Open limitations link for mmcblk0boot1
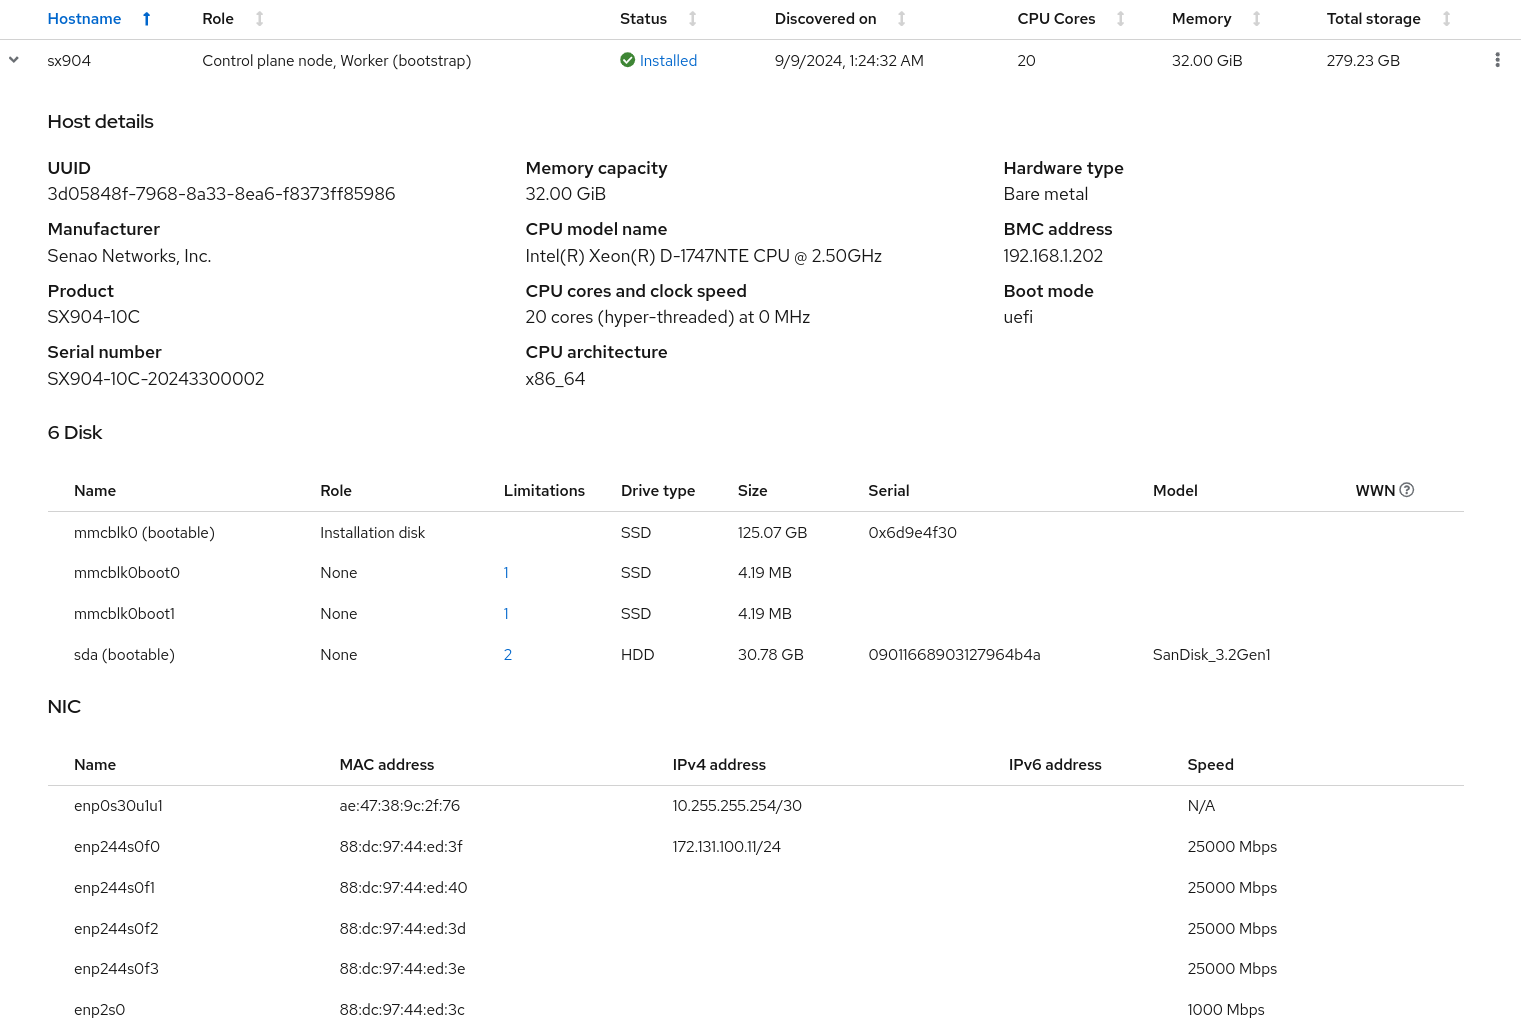The height and width of the screenshot is (1031, 1521). coord(506,614)
